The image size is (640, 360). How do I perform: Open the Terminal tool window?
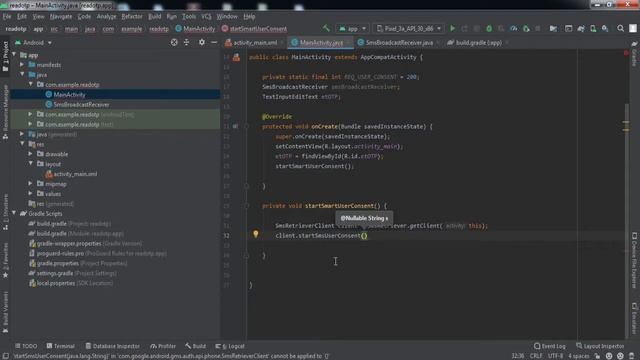click(60, 346)
